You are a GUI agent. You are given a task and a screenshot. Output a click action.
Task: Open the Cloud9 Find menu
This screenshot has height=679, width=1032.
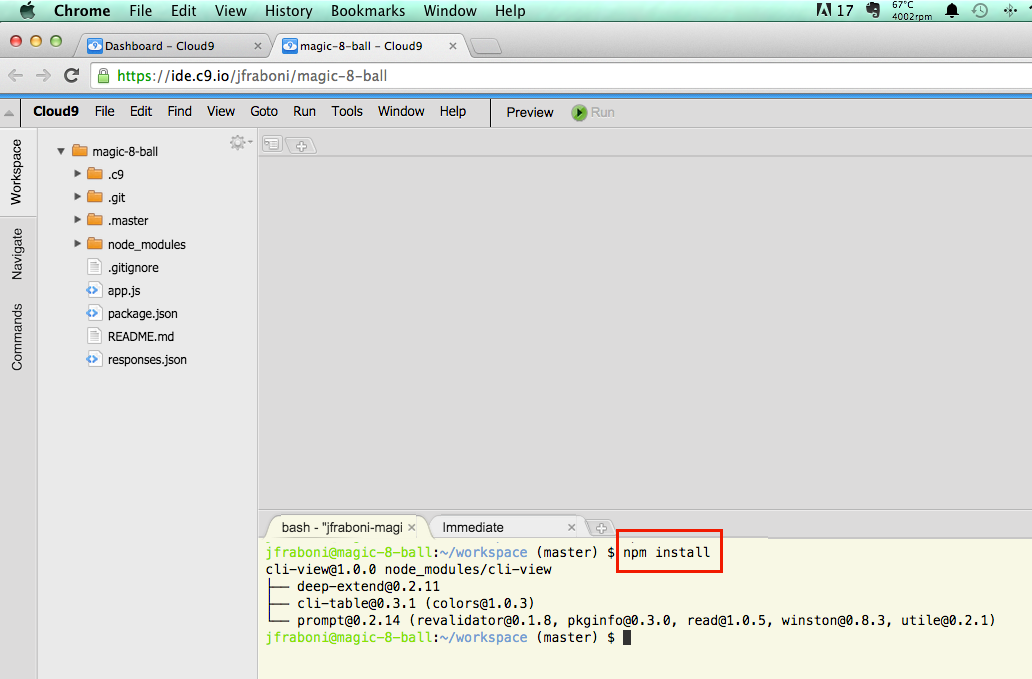(180, 111)
